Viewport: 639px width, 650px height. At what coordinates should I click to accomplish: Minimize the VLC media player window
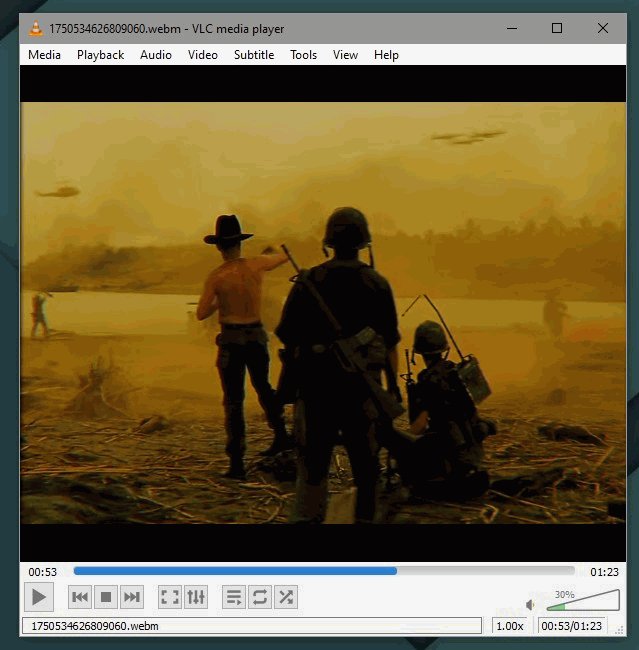click(512, 28)
